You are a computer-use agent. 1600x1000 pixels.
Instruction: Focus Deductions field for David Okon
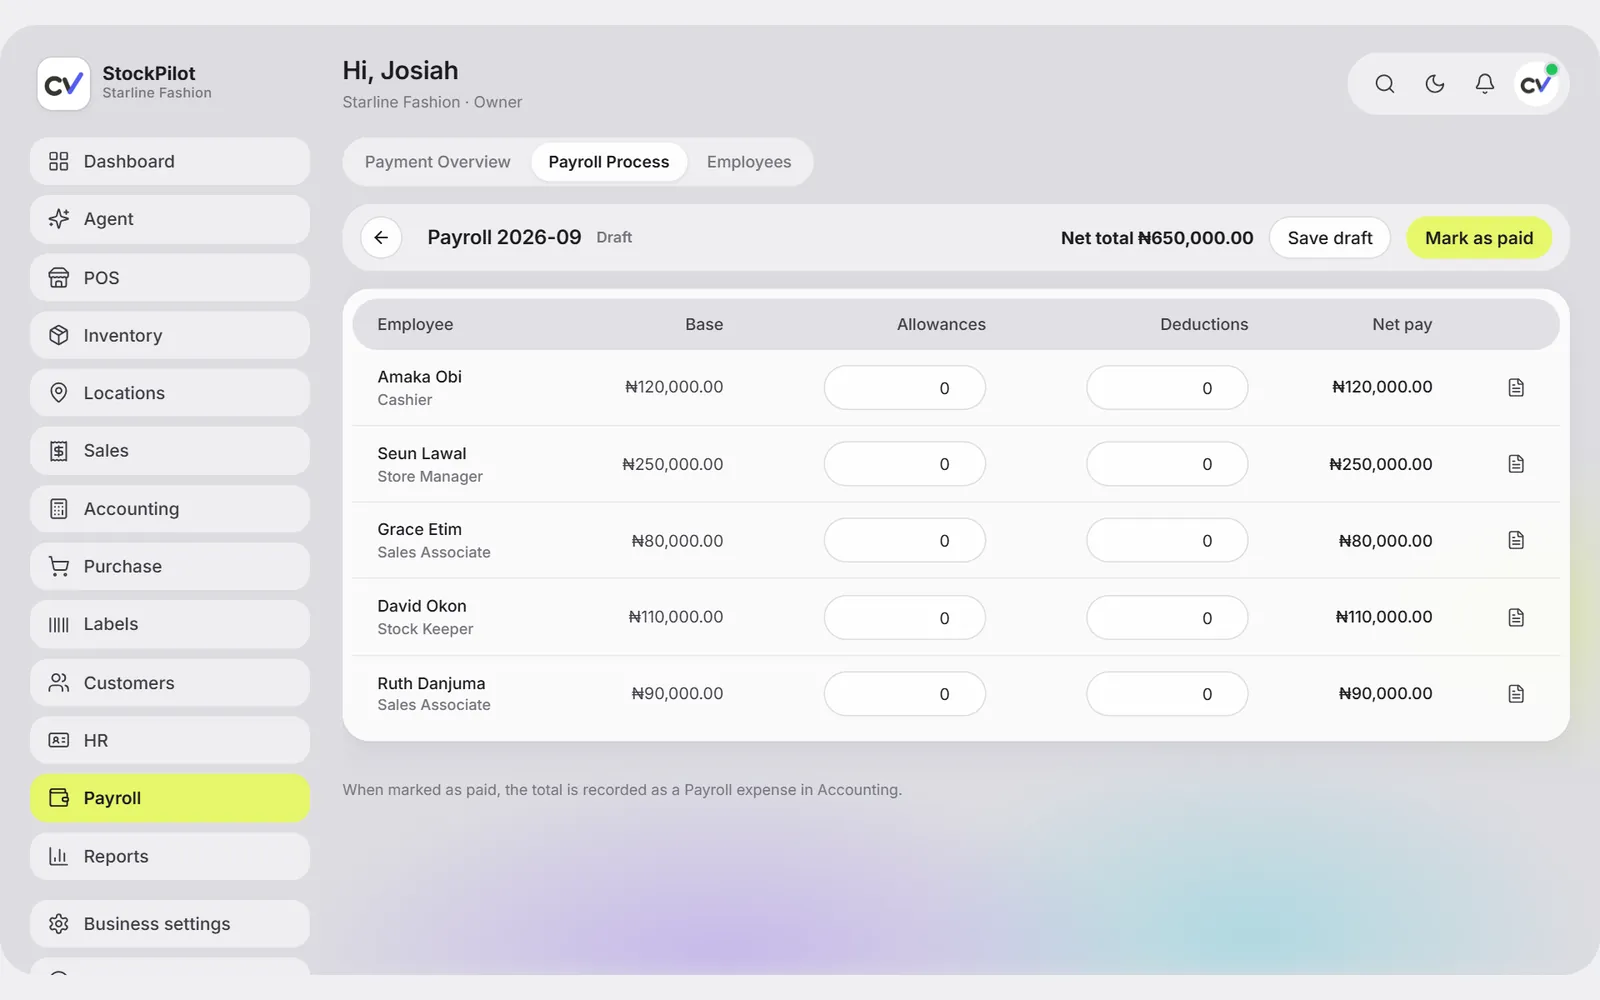tap(1167, 618)
